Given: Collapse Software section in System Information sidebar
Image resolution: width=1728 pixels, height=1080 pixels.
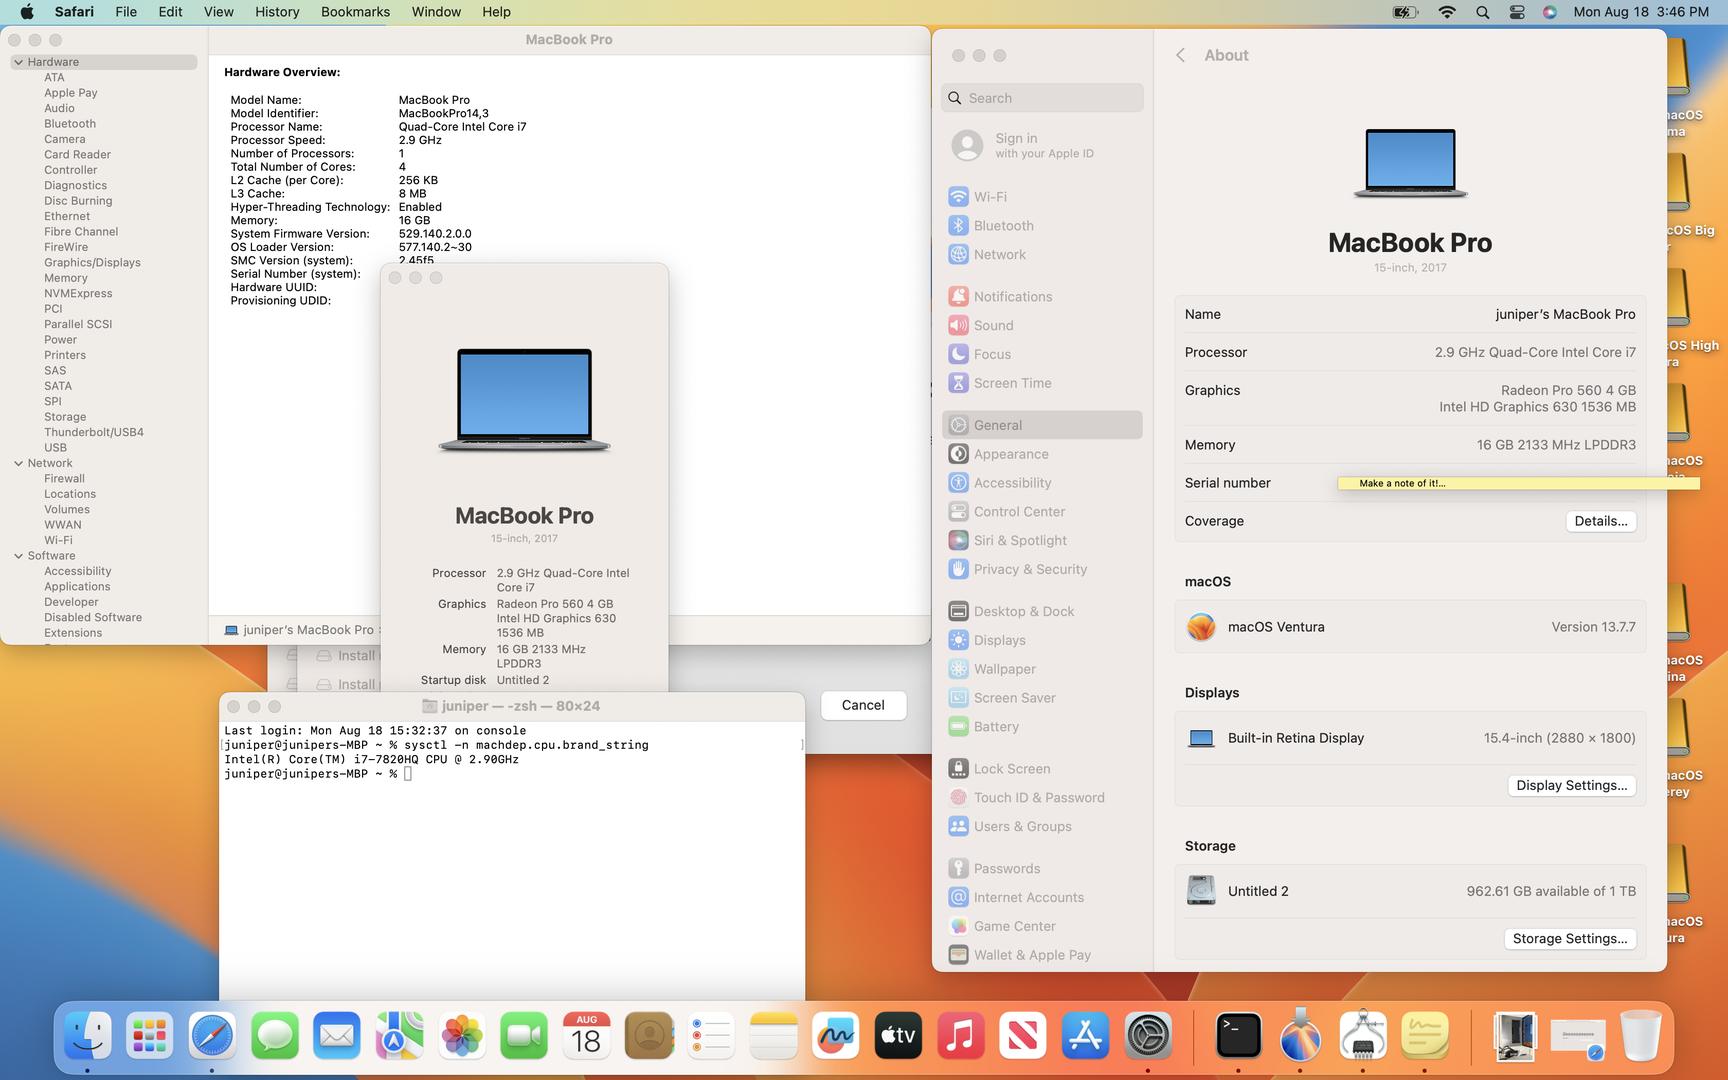Looking at the screenshot, I should [x=18, y=556].
